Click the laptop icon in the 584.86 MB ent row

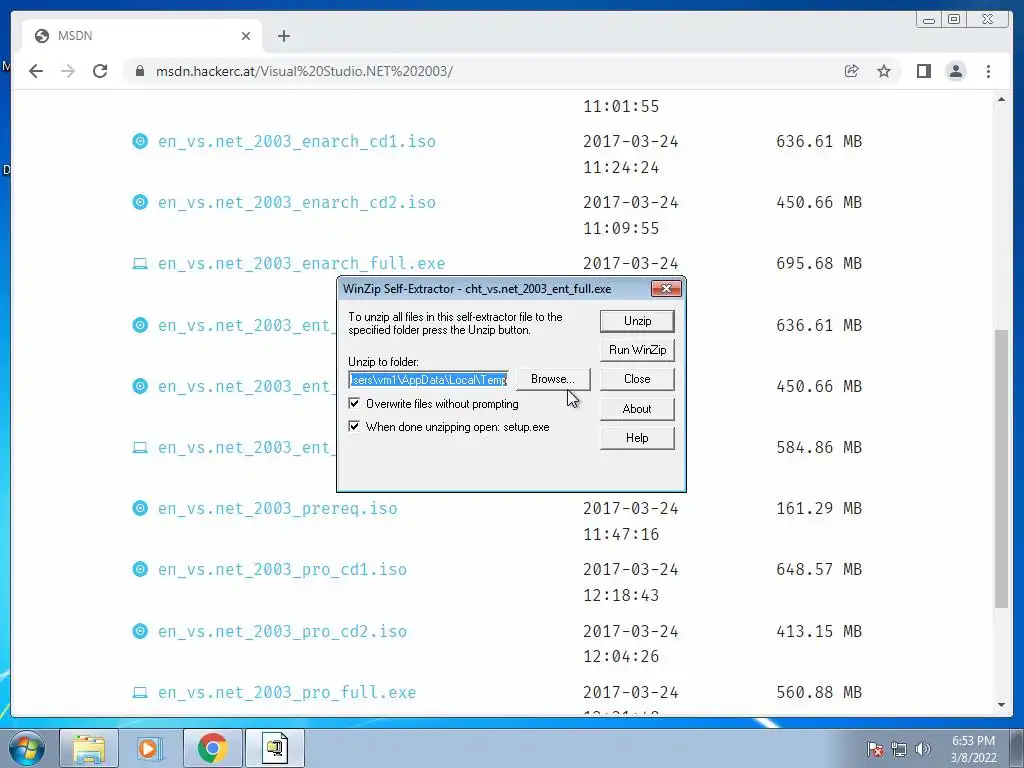140,447
